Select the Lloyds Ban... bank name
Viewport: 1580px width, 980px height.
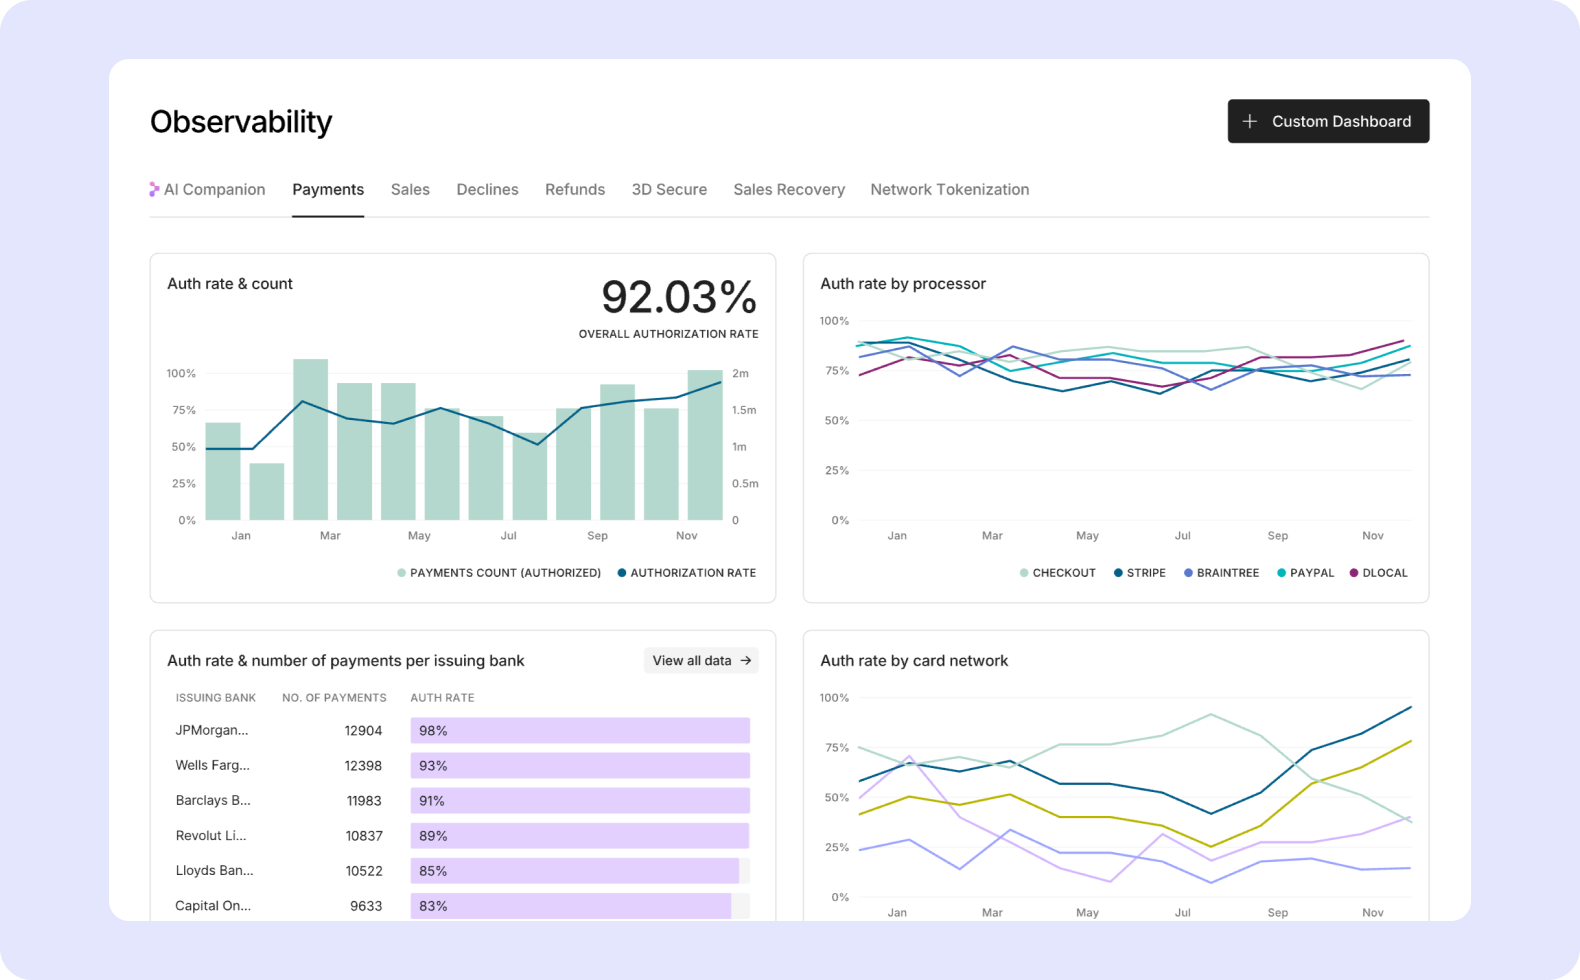[215, 871]
